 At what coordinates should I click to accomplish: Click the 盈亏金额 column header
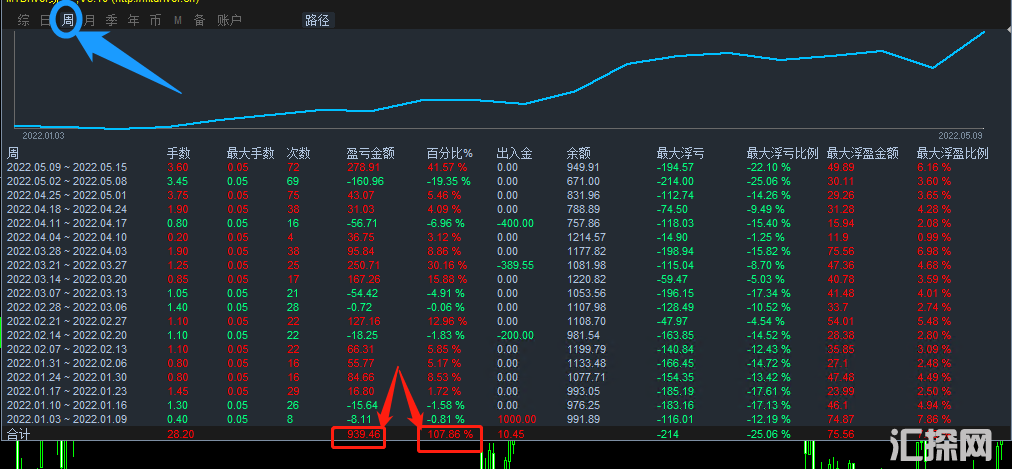pos(370,154)
